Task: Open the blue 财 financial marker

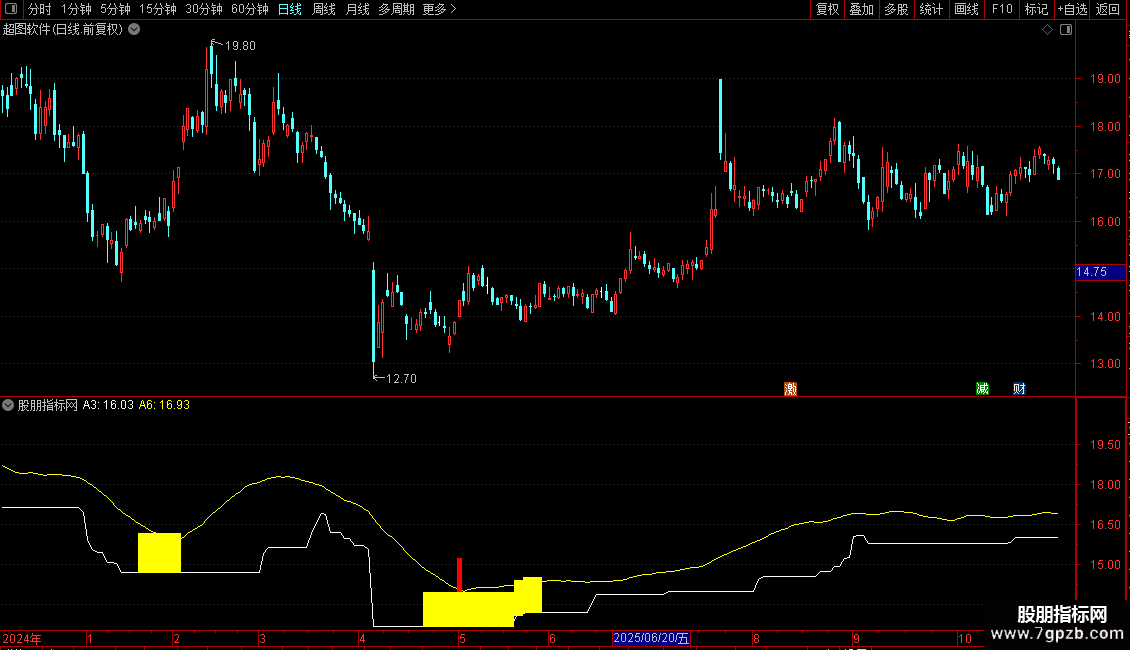Action: click(x=1019, y=389)
